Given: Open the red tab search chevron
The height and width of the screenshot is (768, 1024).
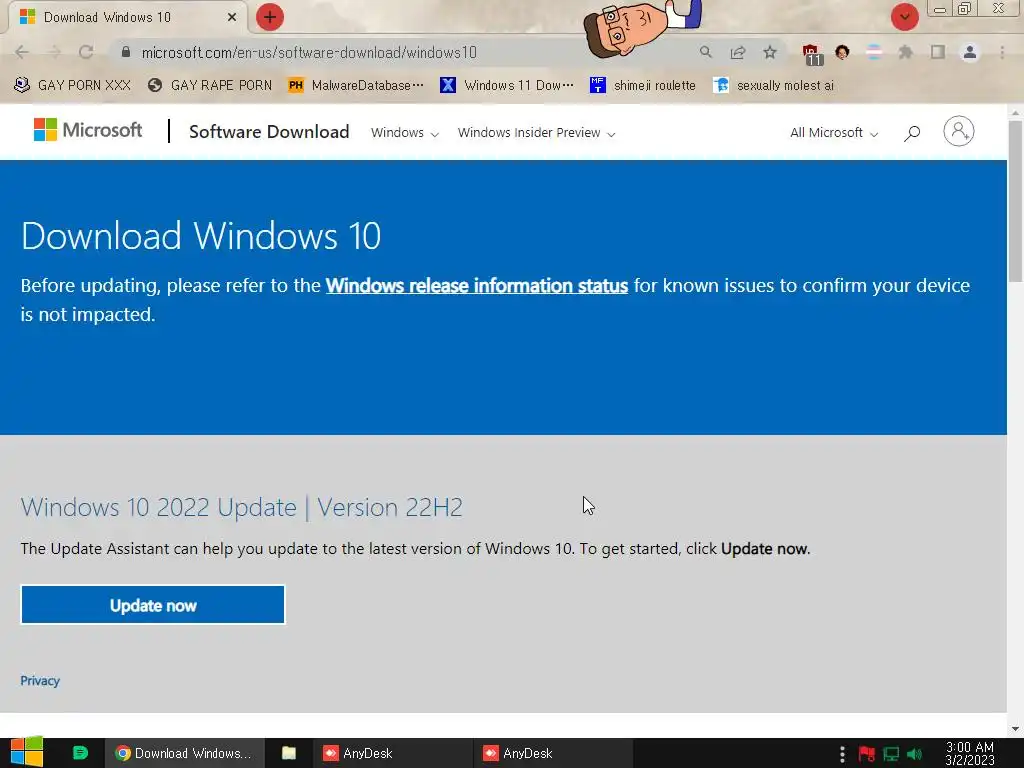Looking at the screenshot, I should coord(904,17).
